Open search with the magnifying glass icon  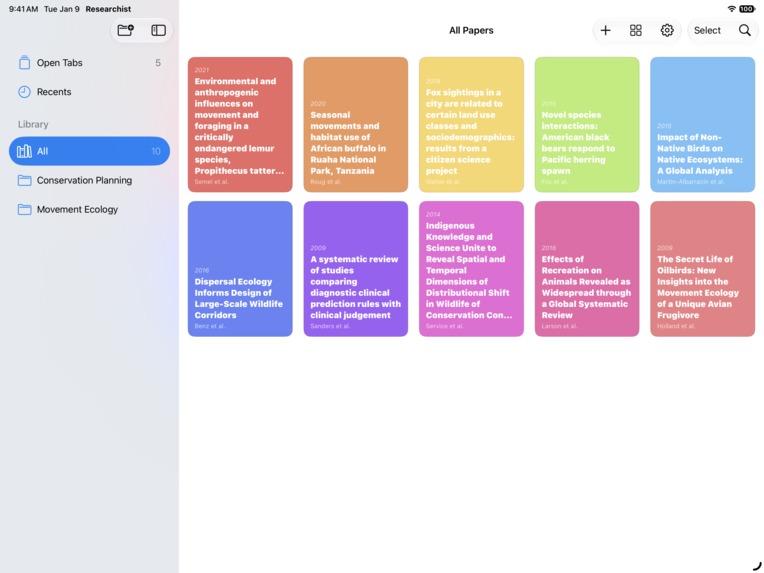point(745,30)
